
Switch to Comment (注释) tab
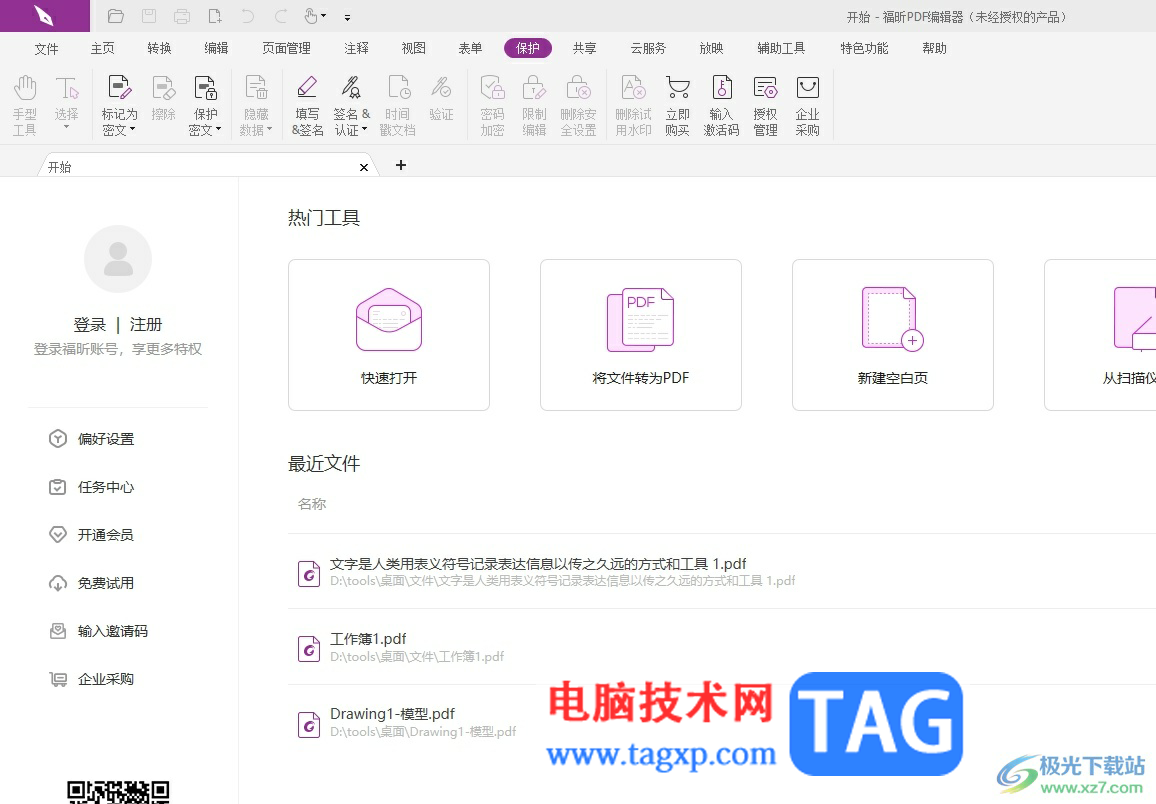click(356, 49)
